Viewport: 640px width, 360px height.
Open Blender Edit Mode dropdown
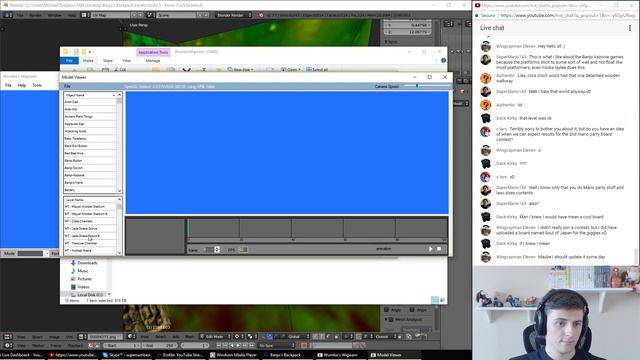tap(216, 337)
